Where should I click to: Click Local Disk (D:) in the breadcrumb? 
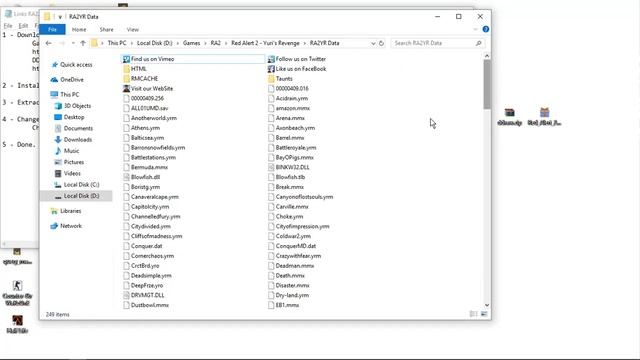(x=155, y=43)
